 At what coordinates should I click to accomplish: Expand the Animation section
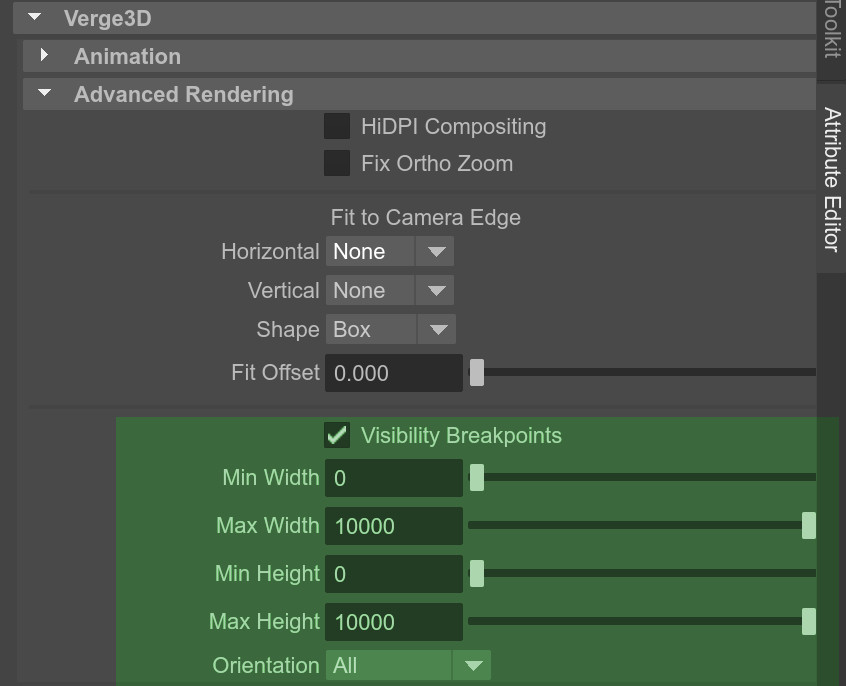(x=44, y=56)
